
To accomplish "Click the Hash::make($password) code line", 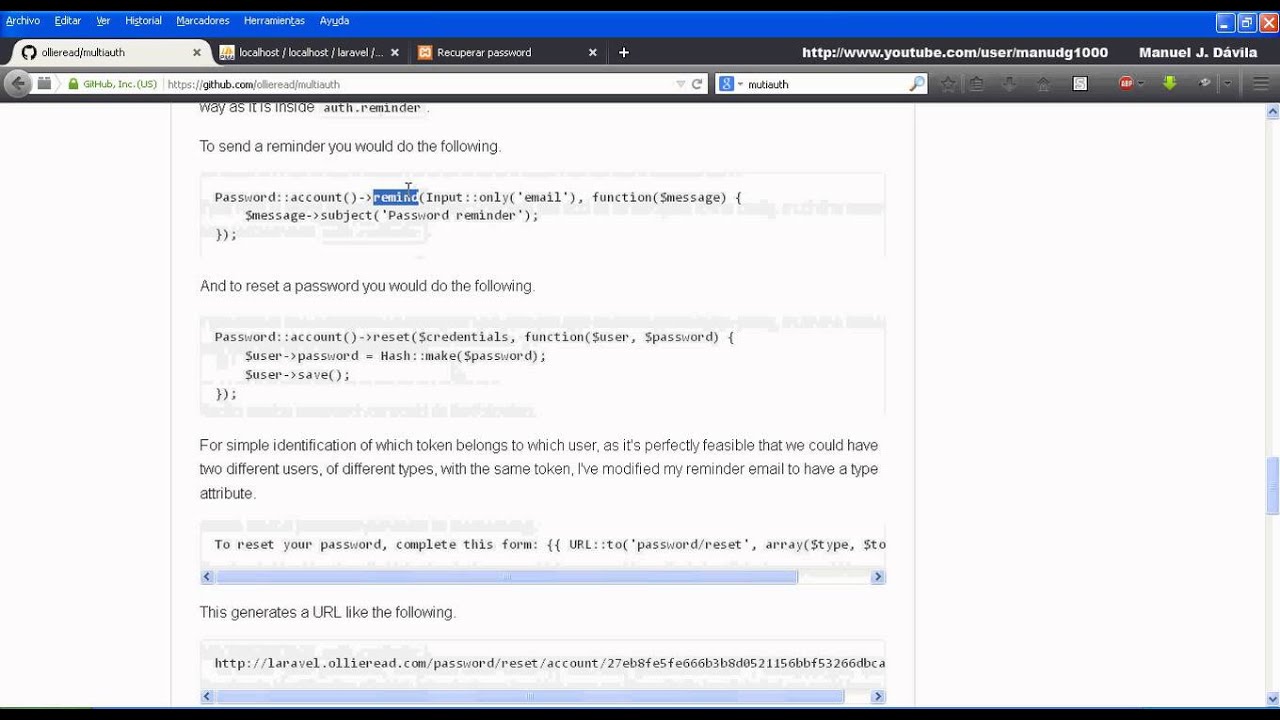I will (395, 355).
